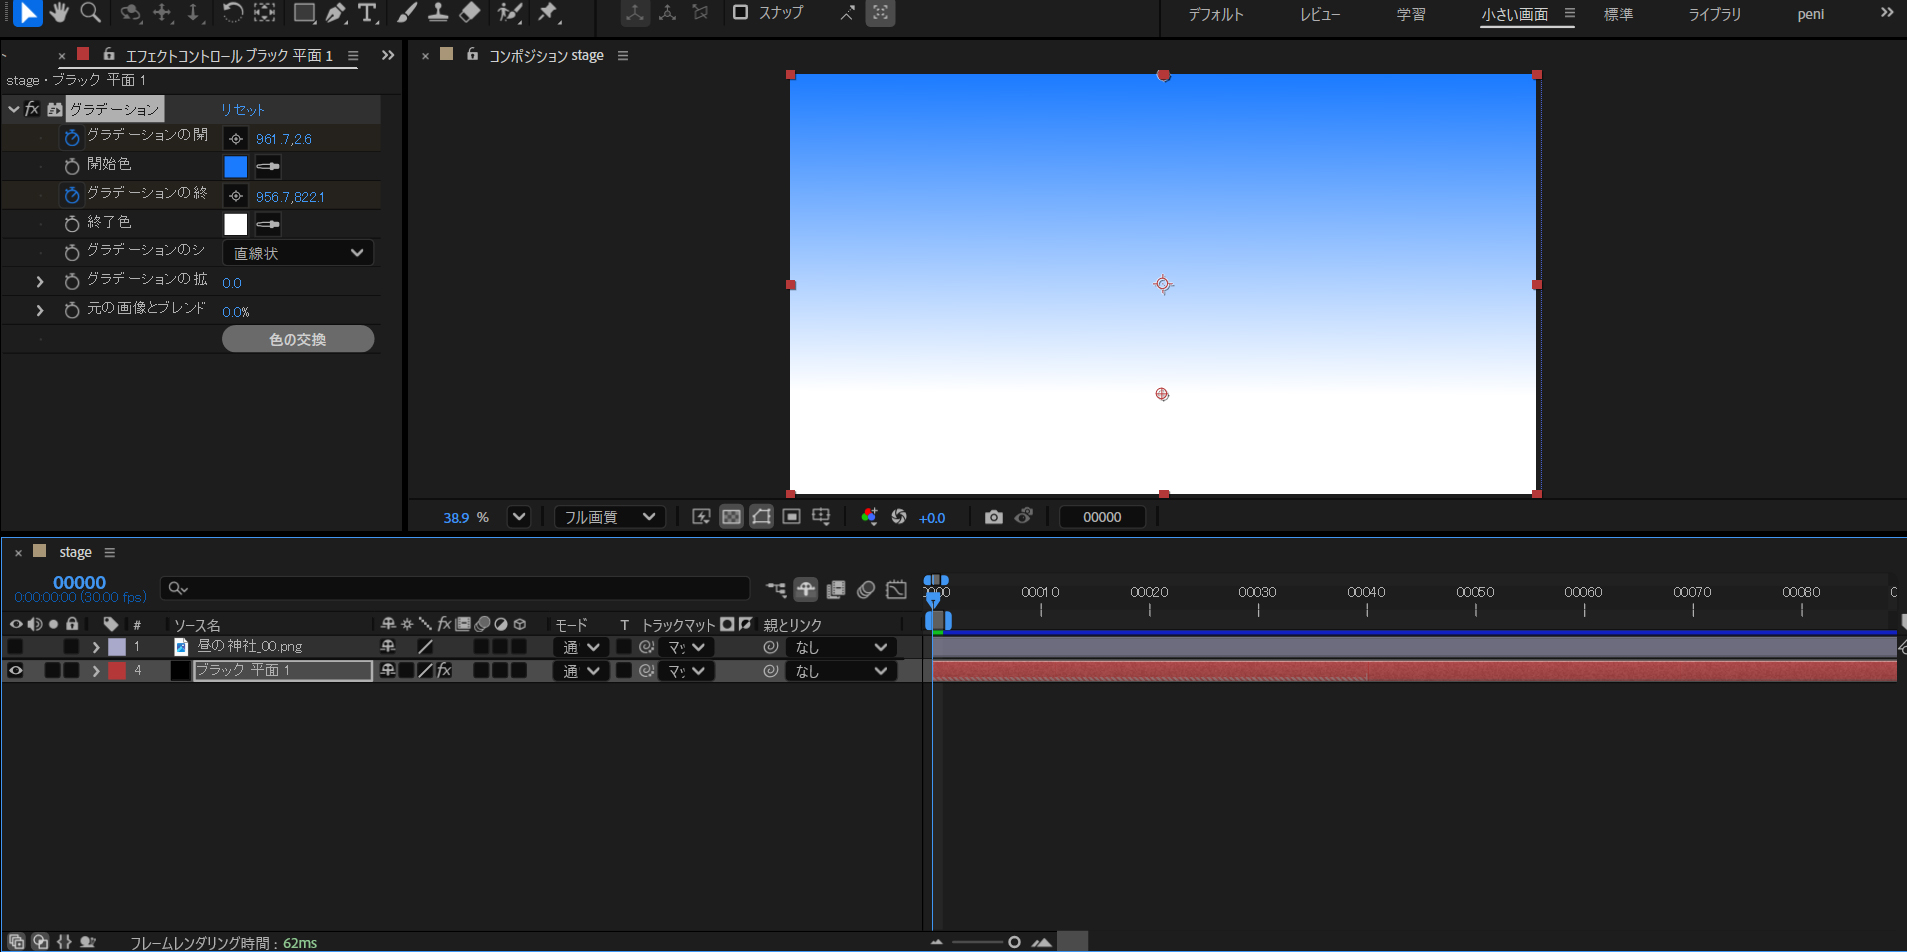Pick the Rotation tool

232,13
